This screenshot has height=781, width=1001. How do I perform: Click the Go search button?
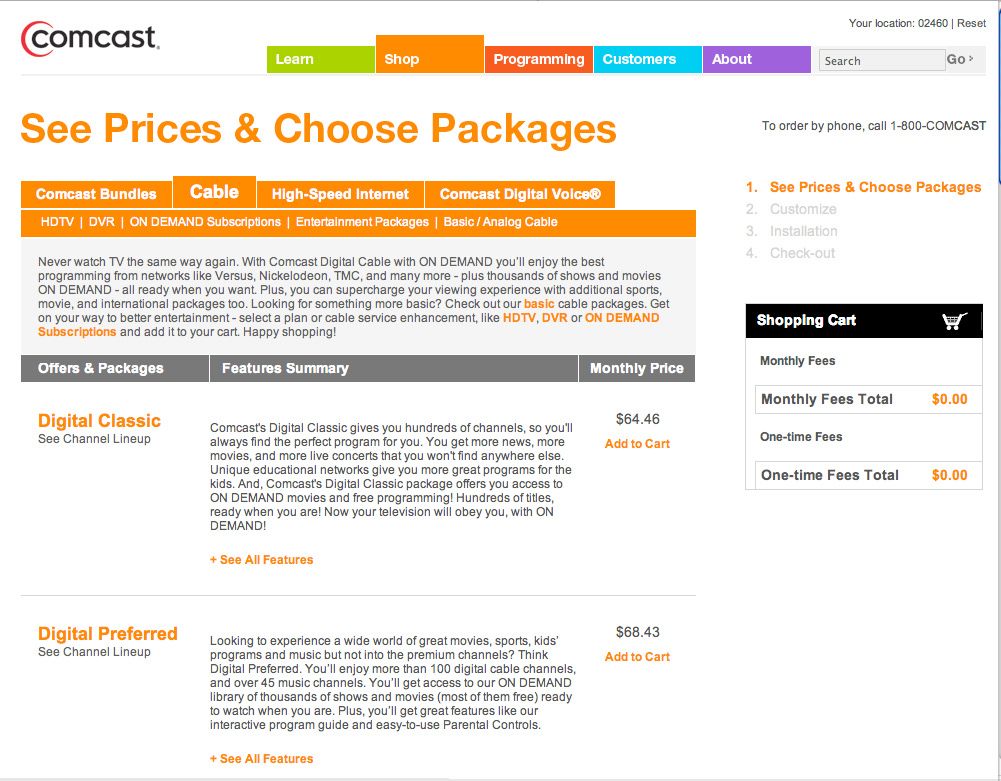(x=959, y=60)
